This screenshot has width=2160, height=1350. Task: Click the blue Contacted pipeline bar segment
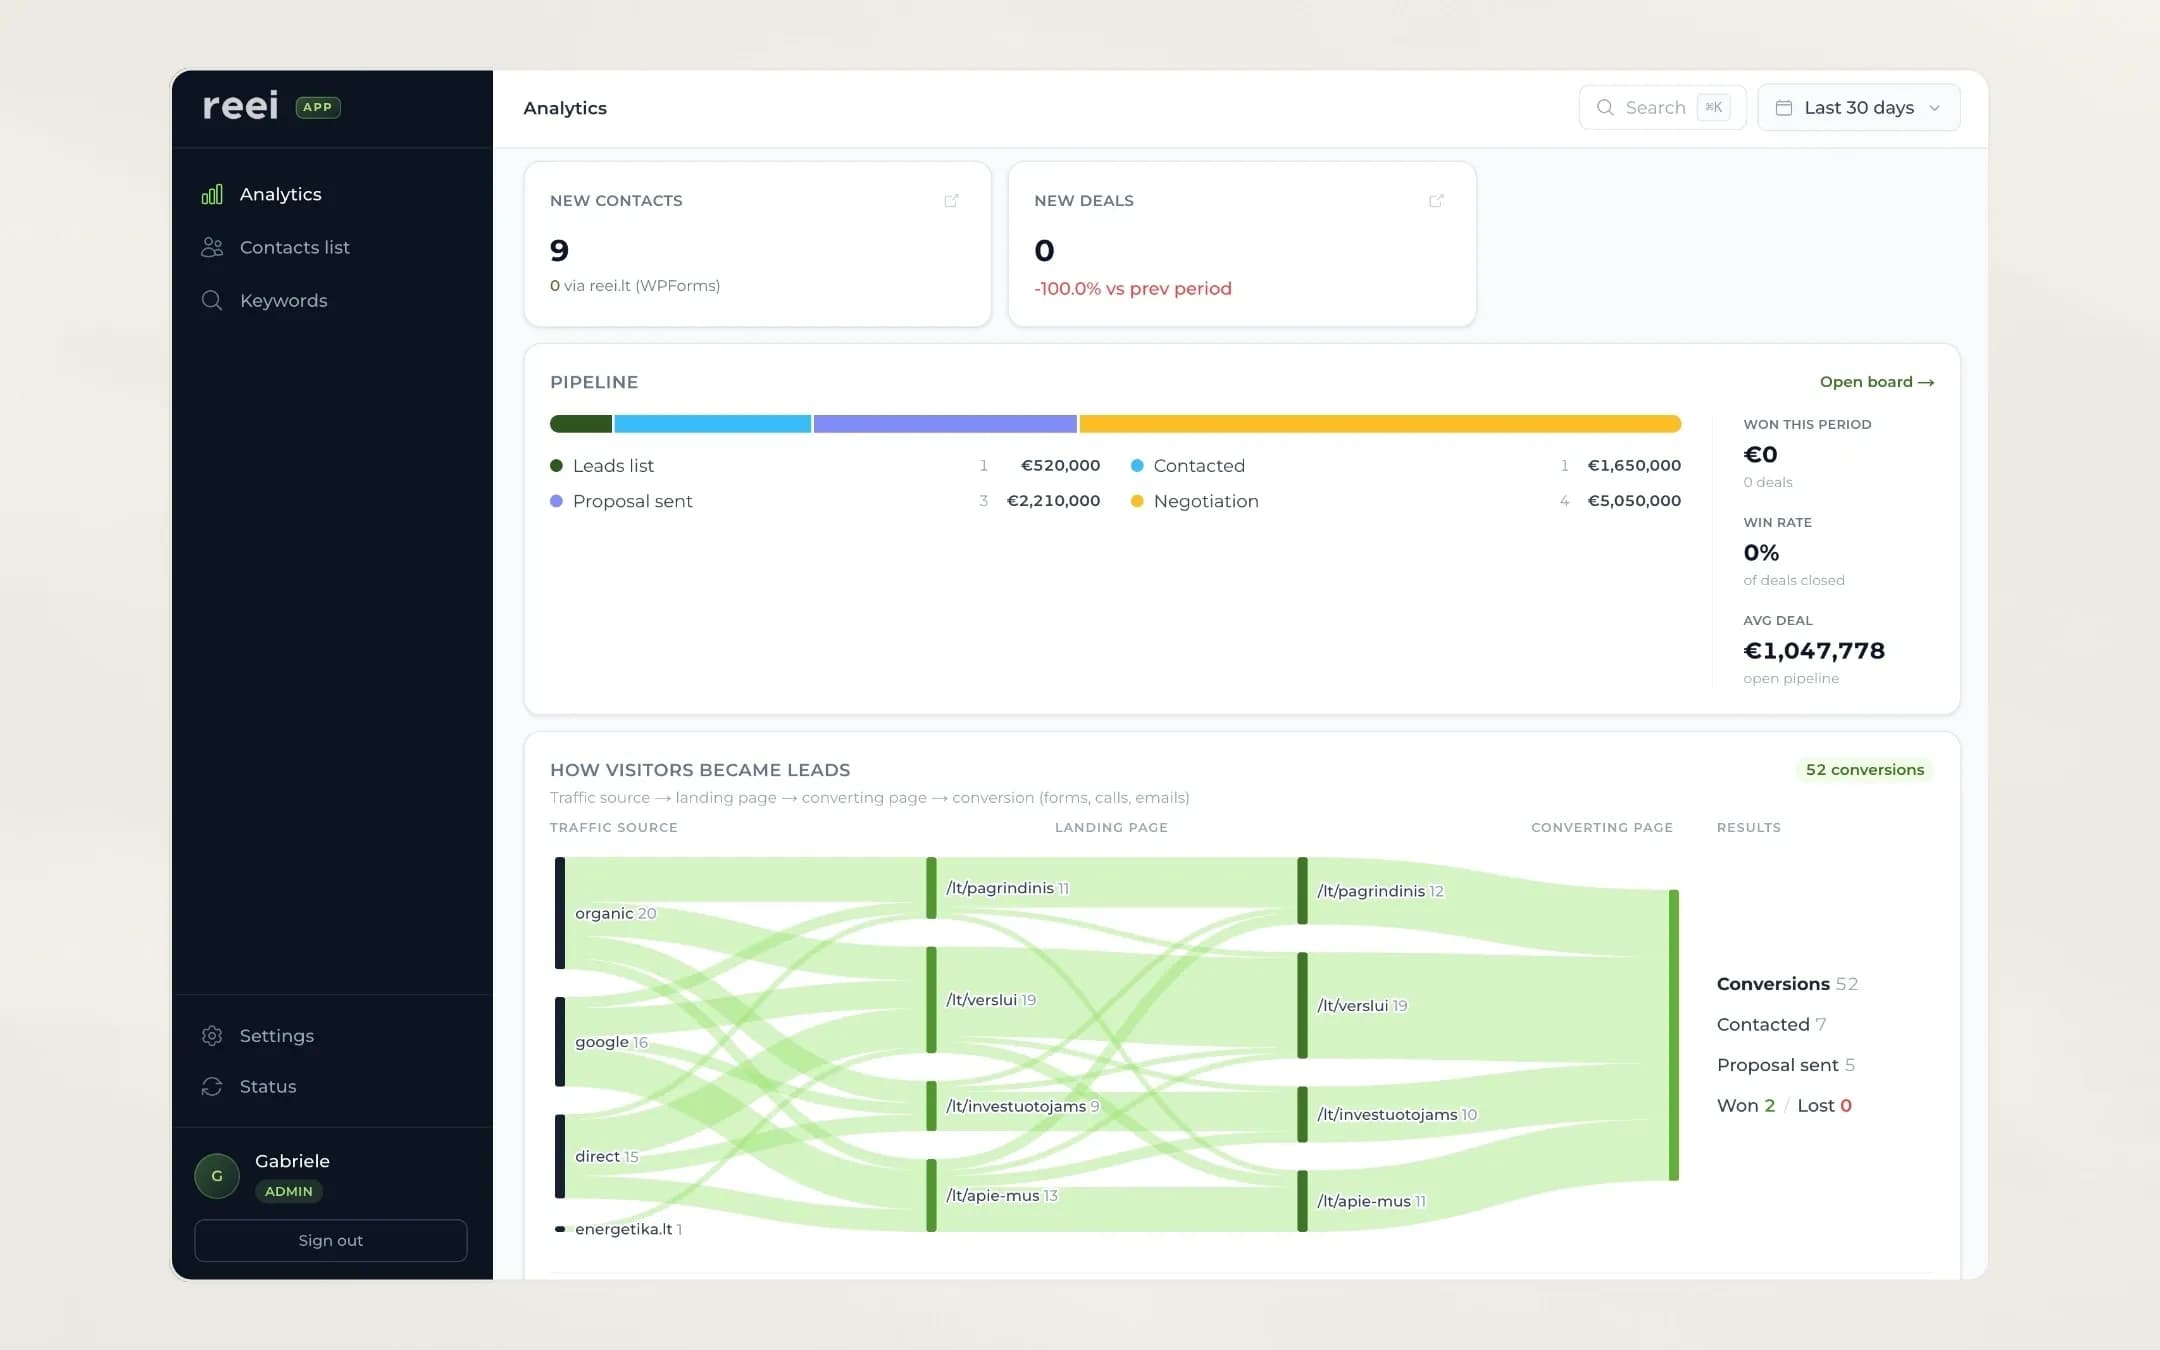pos(713,424)
